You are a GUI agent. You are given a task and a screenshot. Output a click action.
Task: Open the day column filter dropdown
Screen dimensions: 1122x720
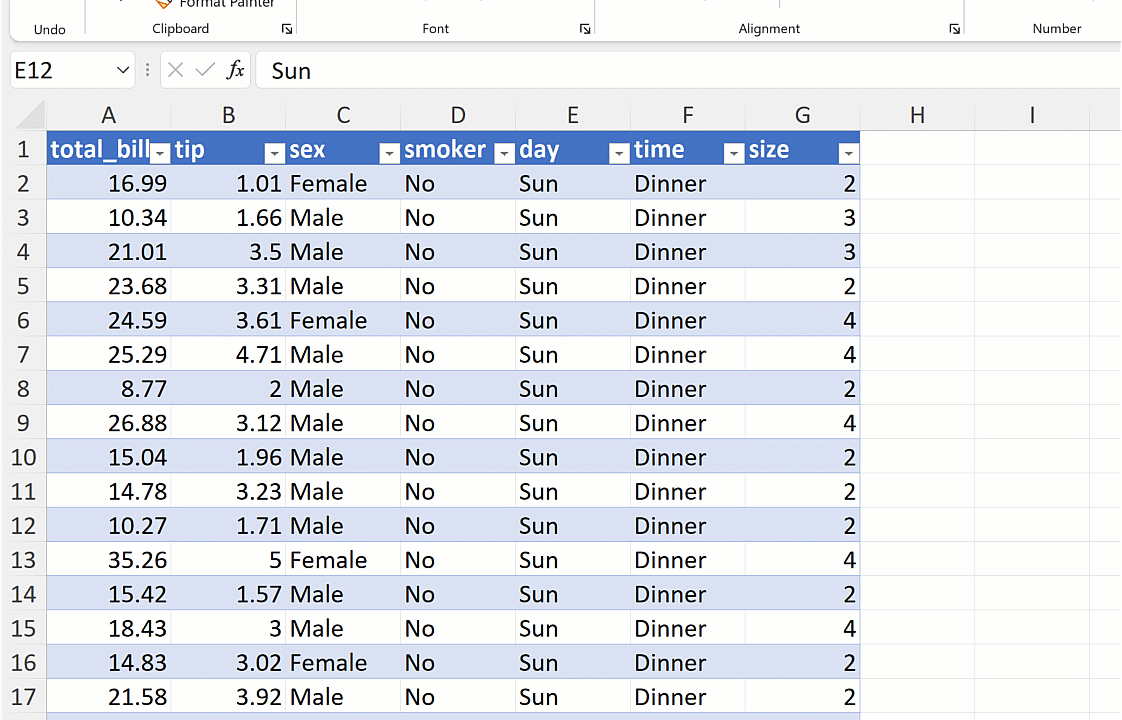[619, 152]
